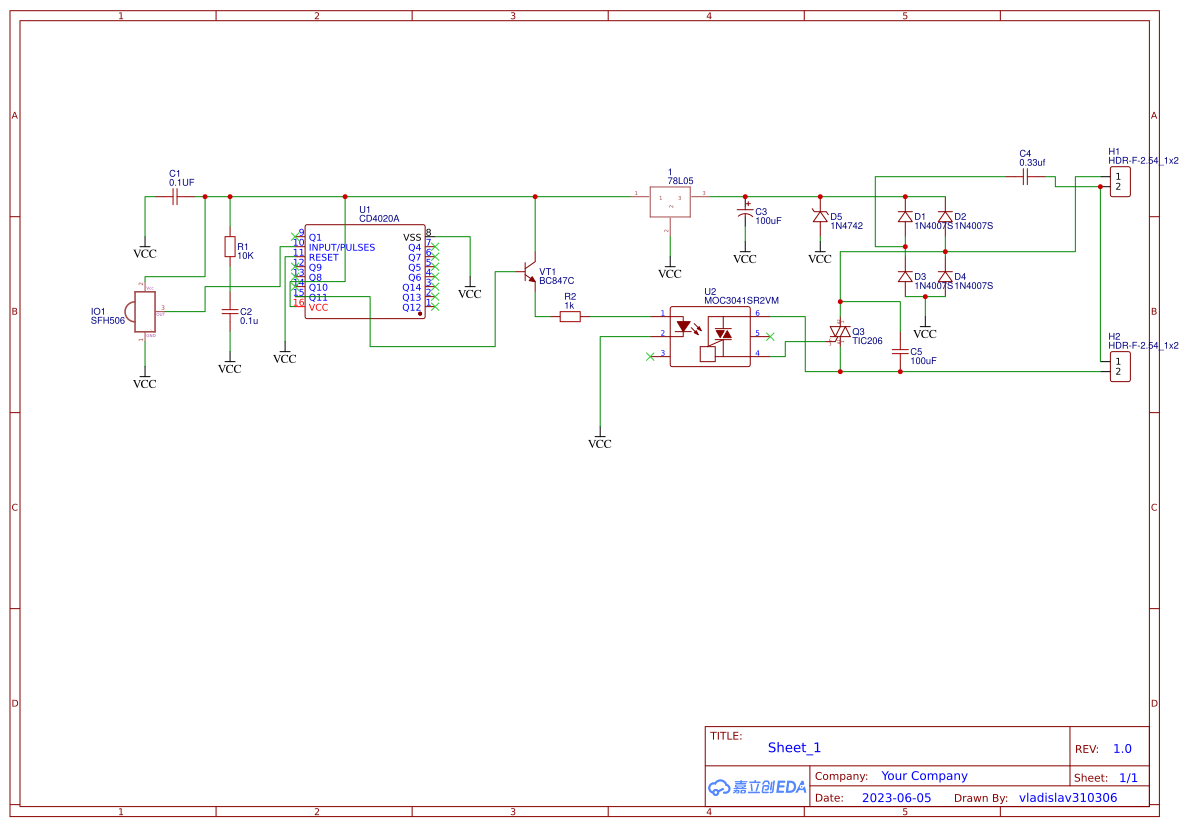This screenshot has width=1189, height=827.
Task: Click the VCC power symbol below C3
Action: 743,255
